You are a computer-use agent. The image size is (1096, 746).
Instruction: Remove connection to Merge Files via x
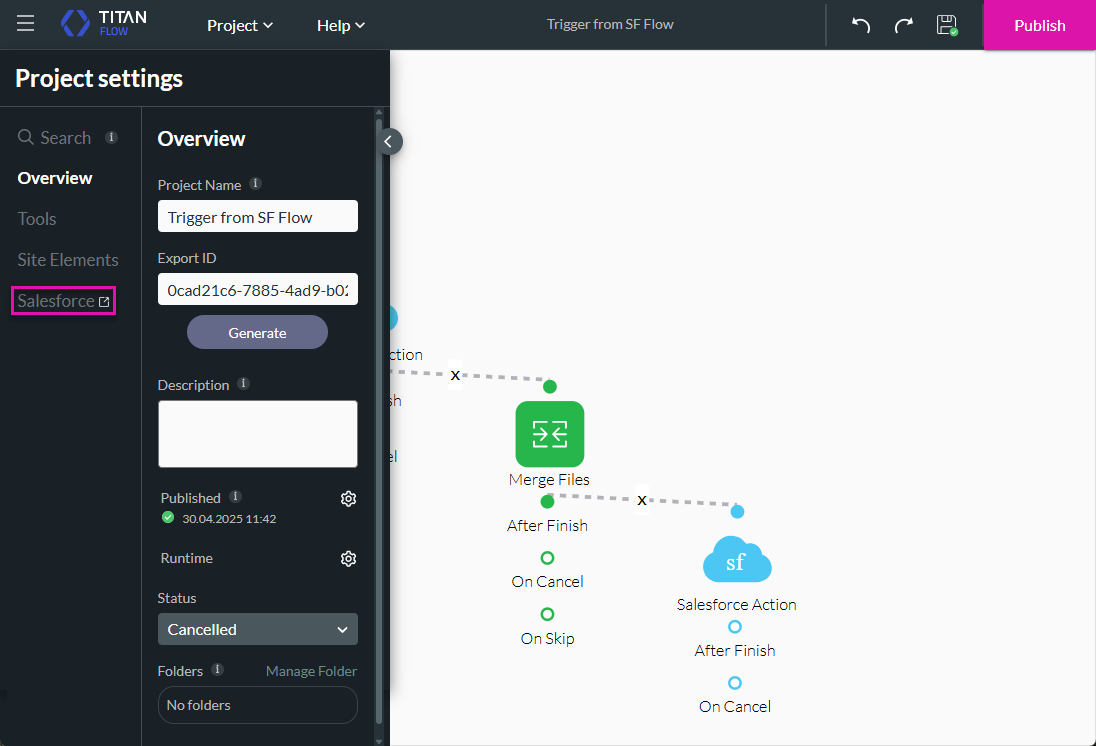455,375
